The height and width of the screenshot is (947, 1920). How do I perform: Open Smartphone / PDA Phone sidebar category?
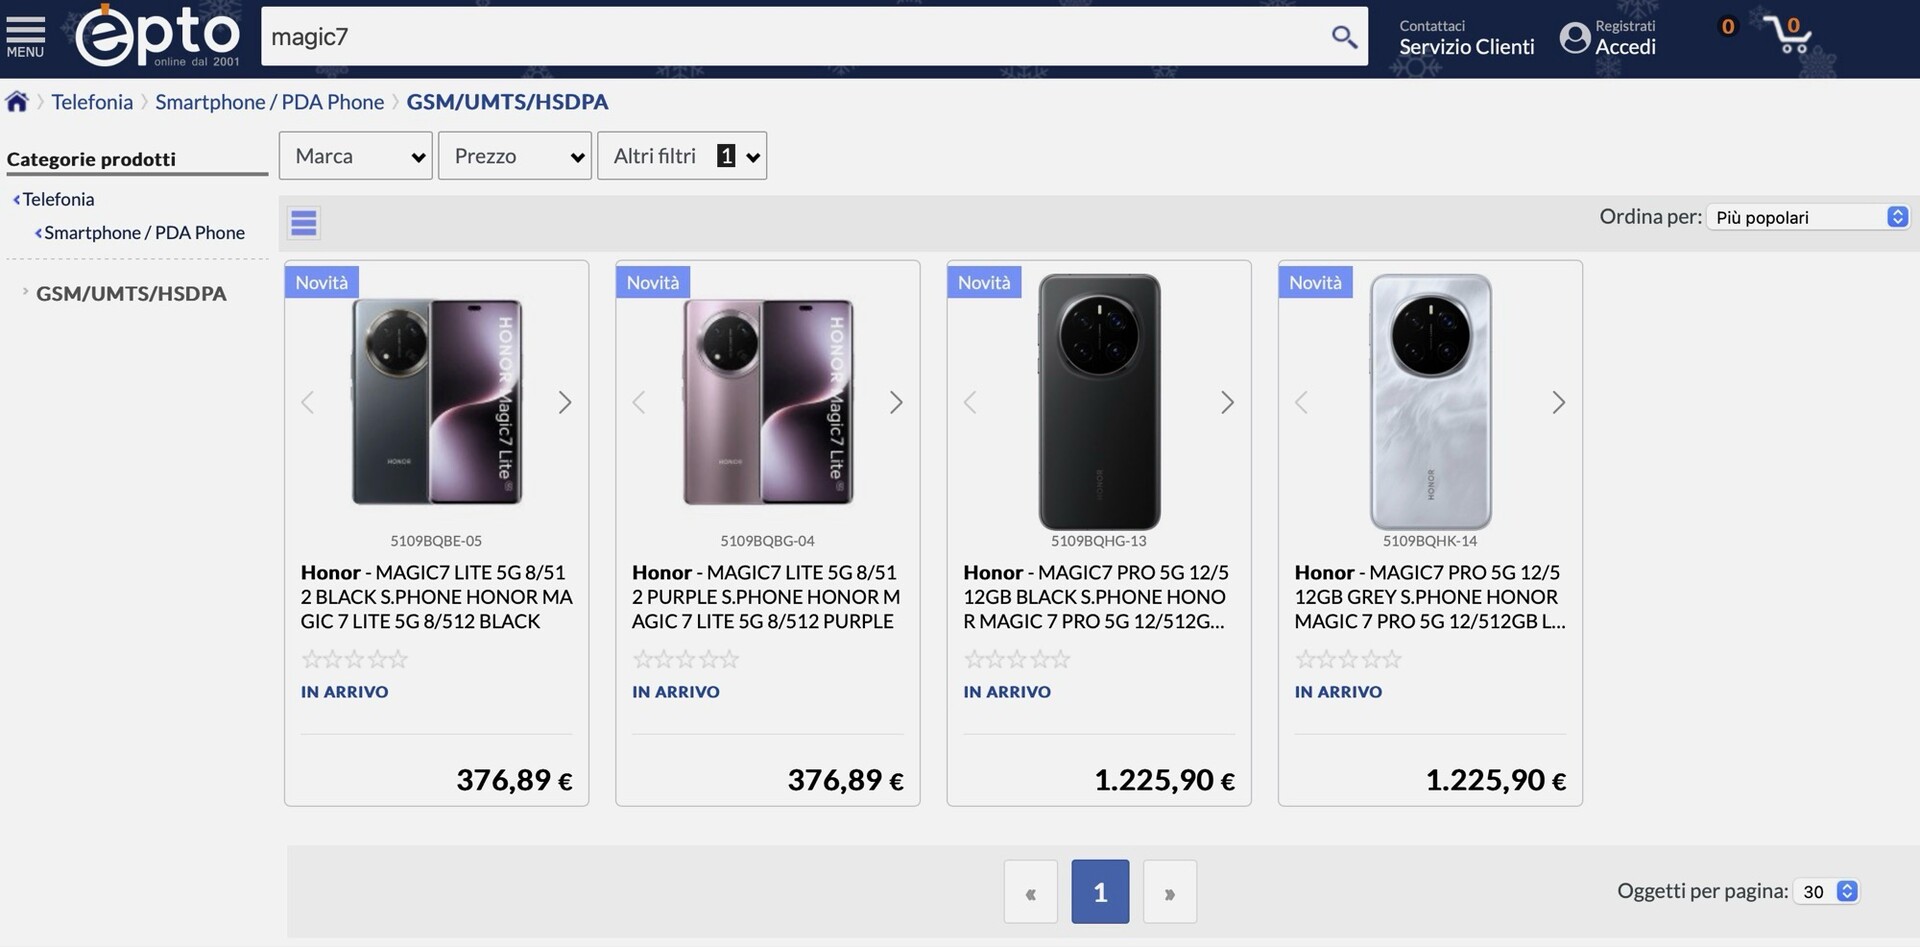coord(144,233)
